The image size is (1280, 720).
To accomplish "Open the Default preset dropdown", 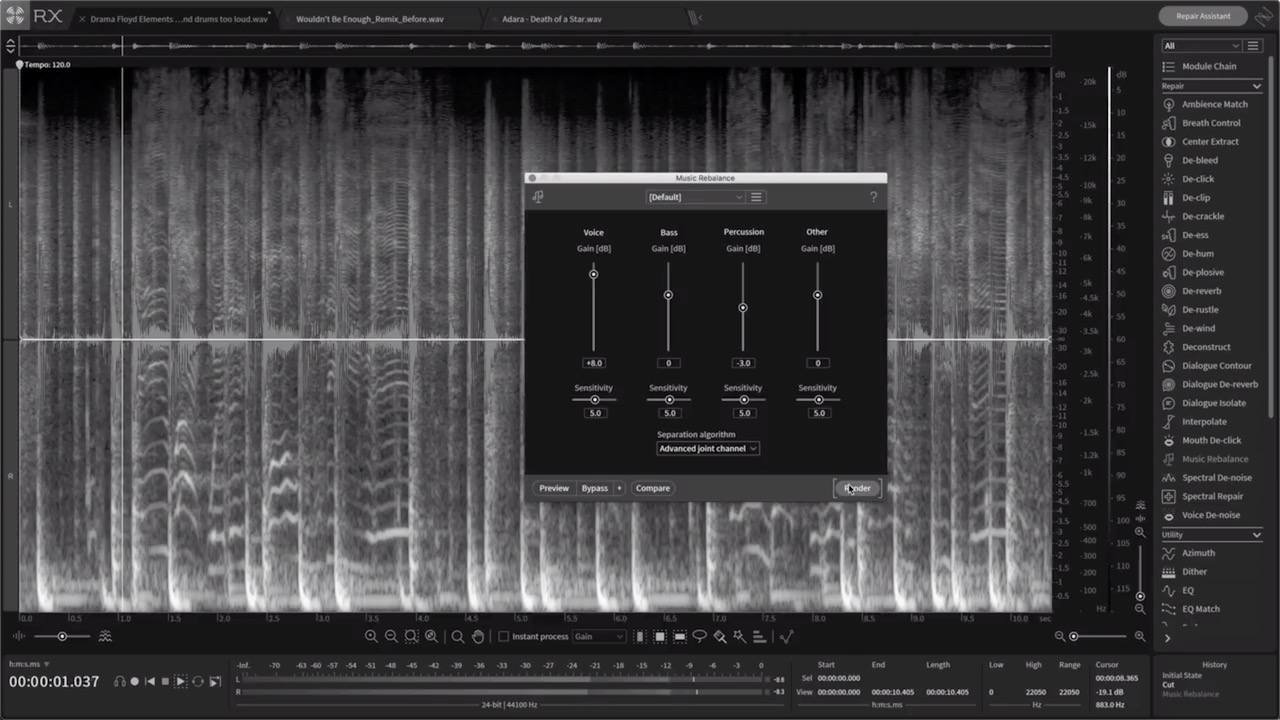I will click(695, 197).
